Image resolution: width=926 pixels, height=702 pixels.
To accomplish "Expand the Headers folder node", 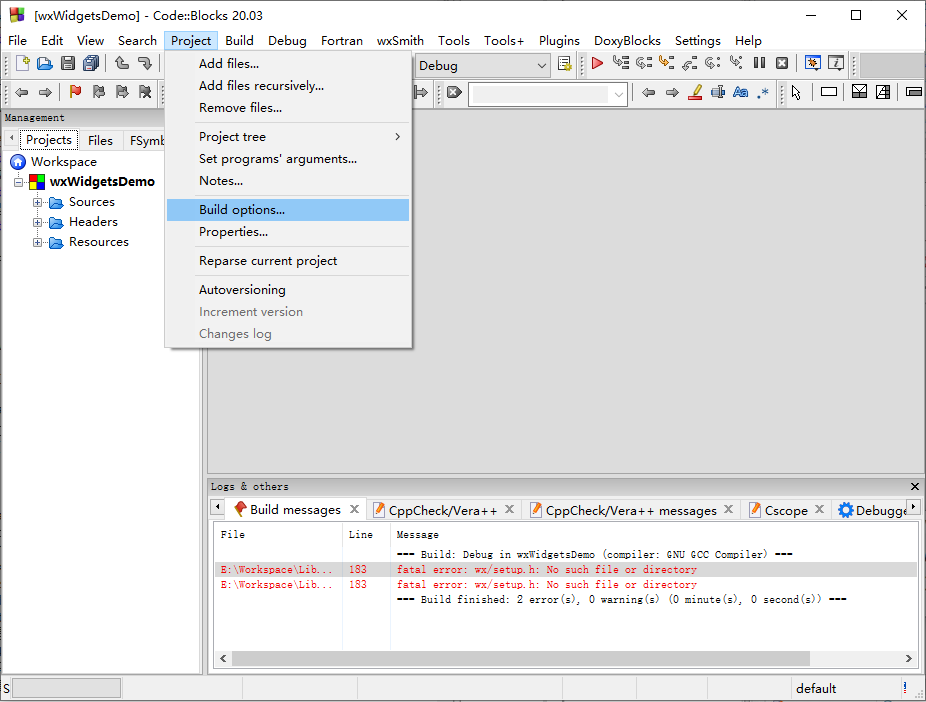I will coord(37,223).
